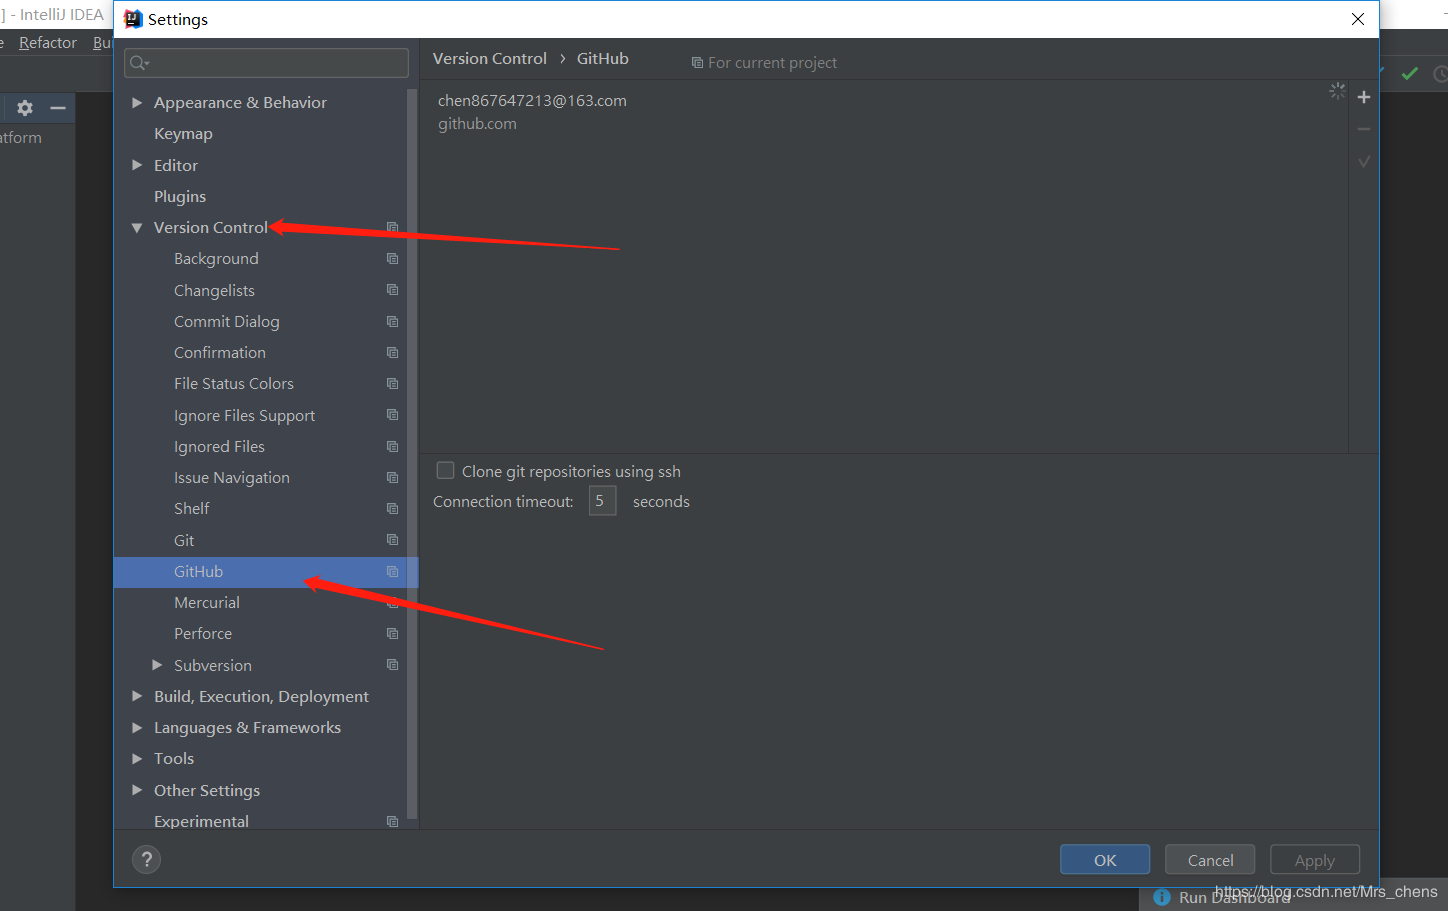Click project-level icon beside Experimental
This screenshot has width=1448, height=911.
[x=392, y=821]
